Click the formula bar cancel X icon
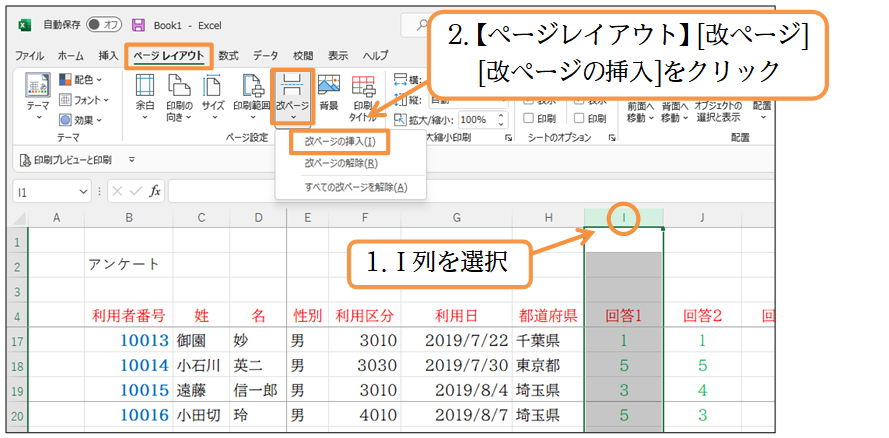The image size is (889, 438). (x=117, y=192)
